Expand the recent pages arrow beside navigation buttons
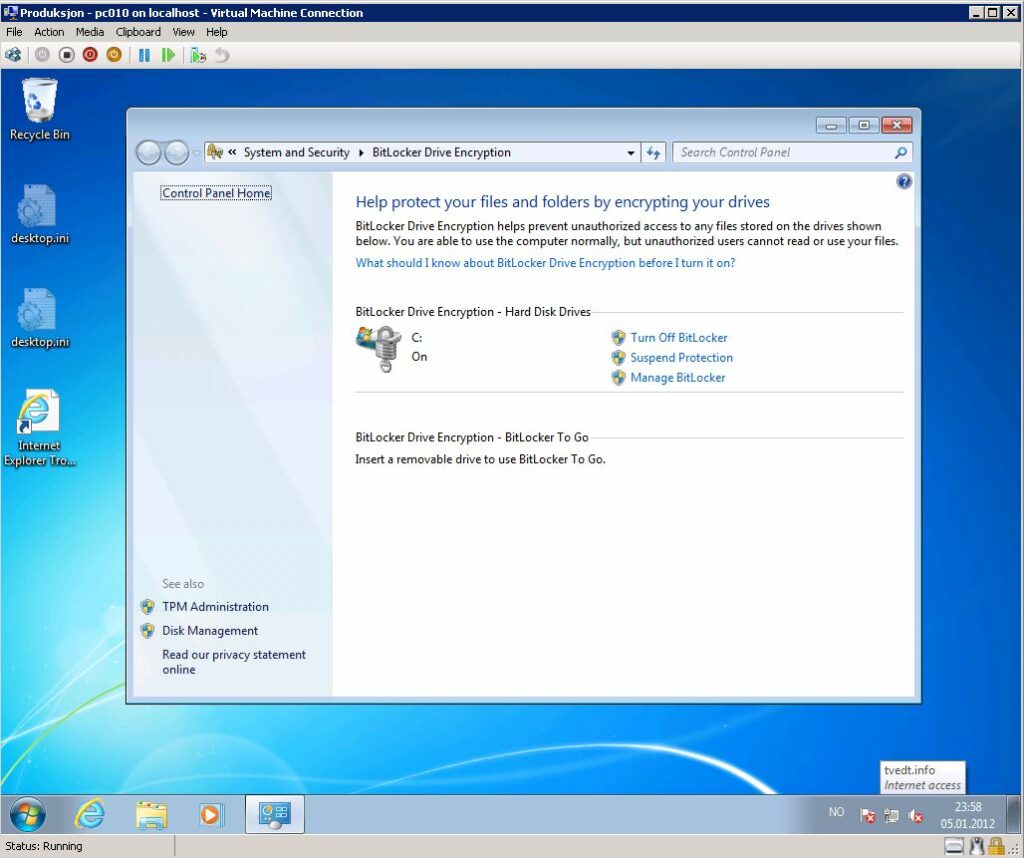This screenshot has width=1024, height=858. [x=197, y=153]
